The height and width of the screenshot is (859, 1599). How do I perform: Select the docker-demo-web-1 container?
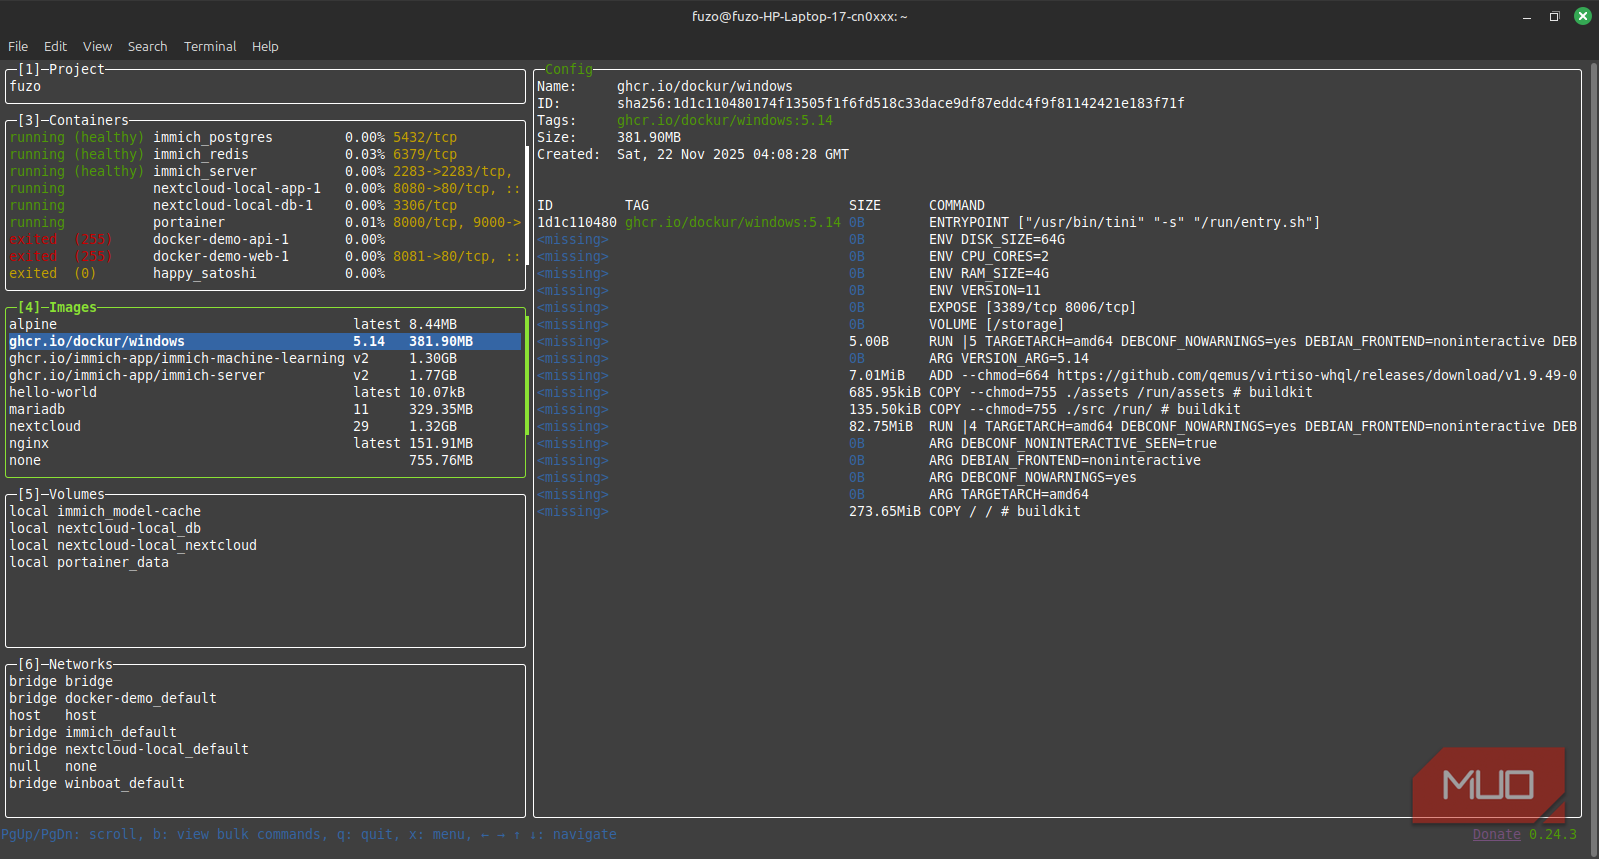point(265,256)
